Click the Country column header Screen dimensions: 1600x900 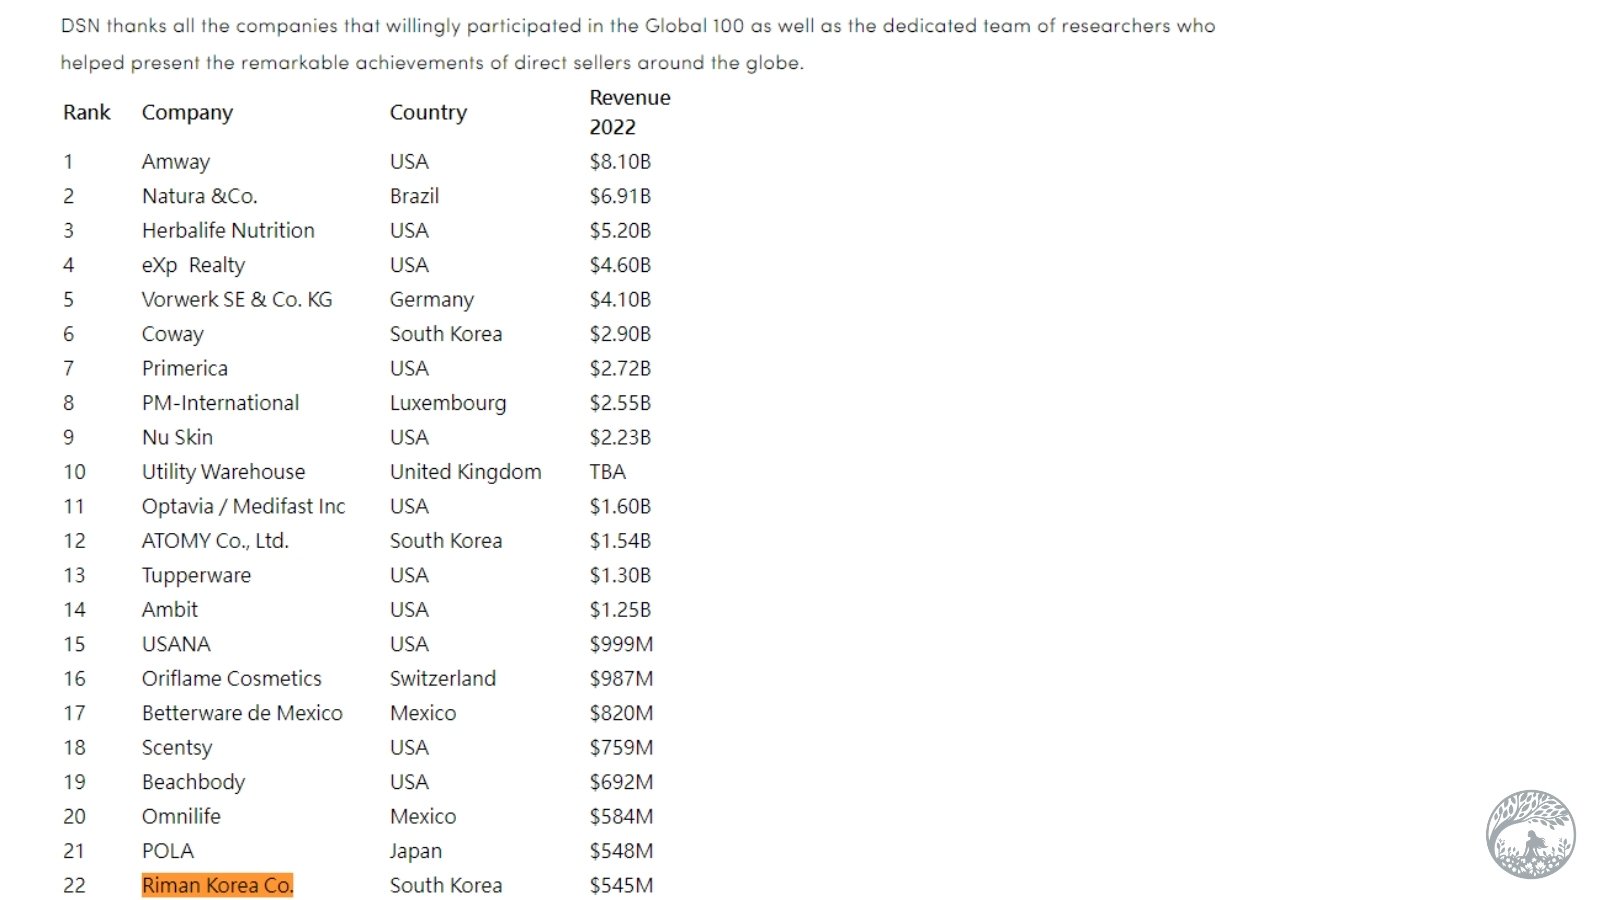428,113
